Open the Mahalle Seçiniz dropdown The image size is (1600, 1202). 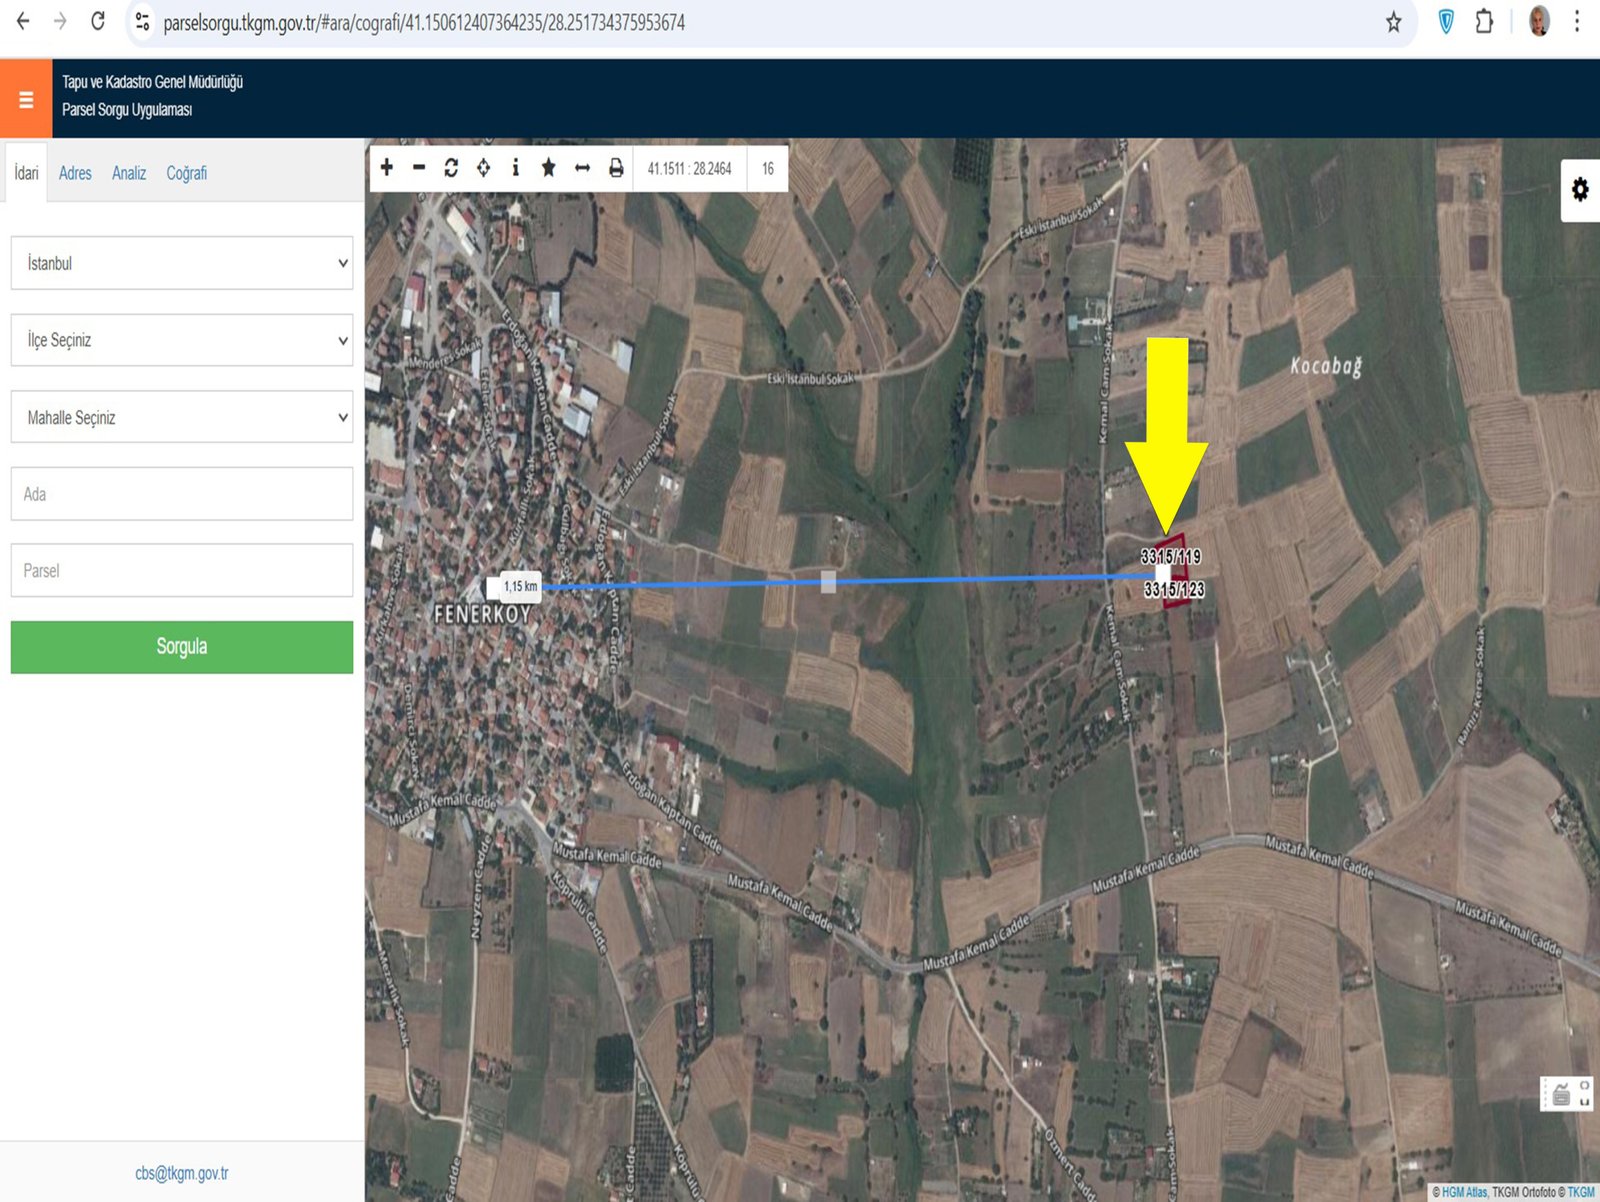[182, 417]
